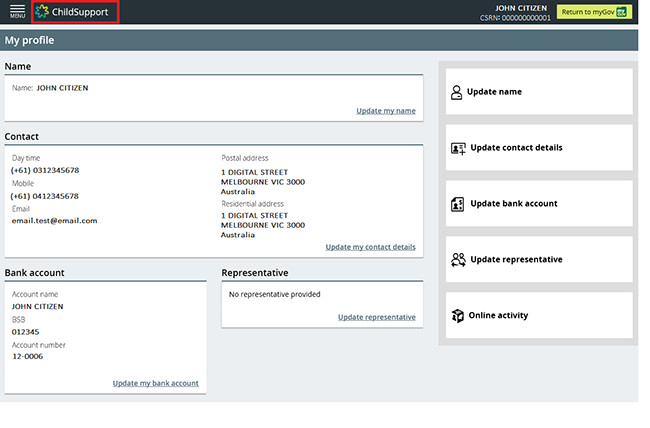
Task: Click the Update contact details card icon
Action: (458, 148)
